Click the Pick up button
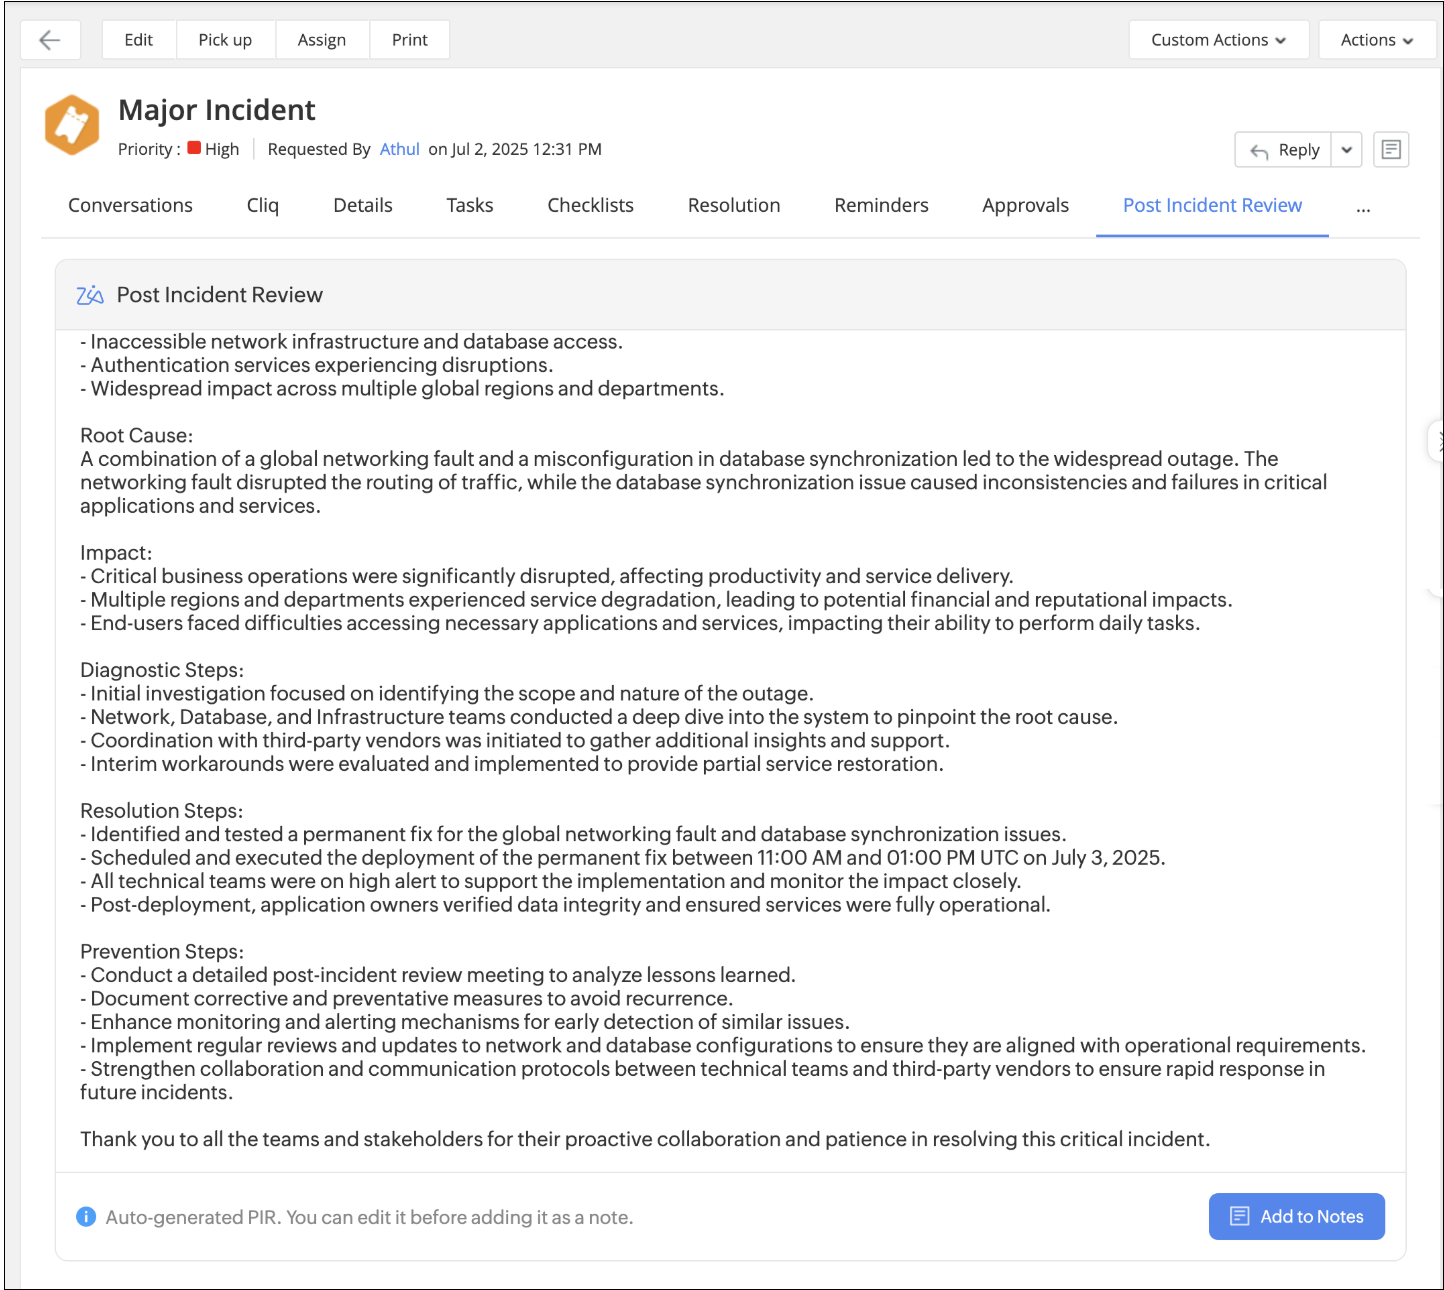The width and height of the screenshot is (1444, 1290). [225, 40]
